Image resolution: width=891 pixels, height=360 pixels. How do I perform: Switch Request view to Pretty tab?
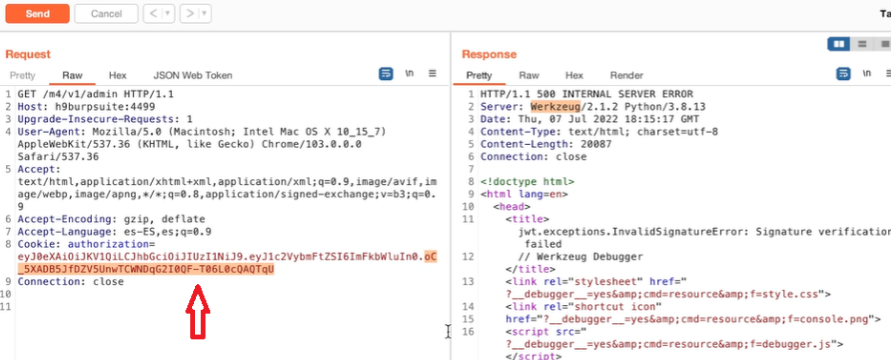pyautogui.click(x=23, y=75)
